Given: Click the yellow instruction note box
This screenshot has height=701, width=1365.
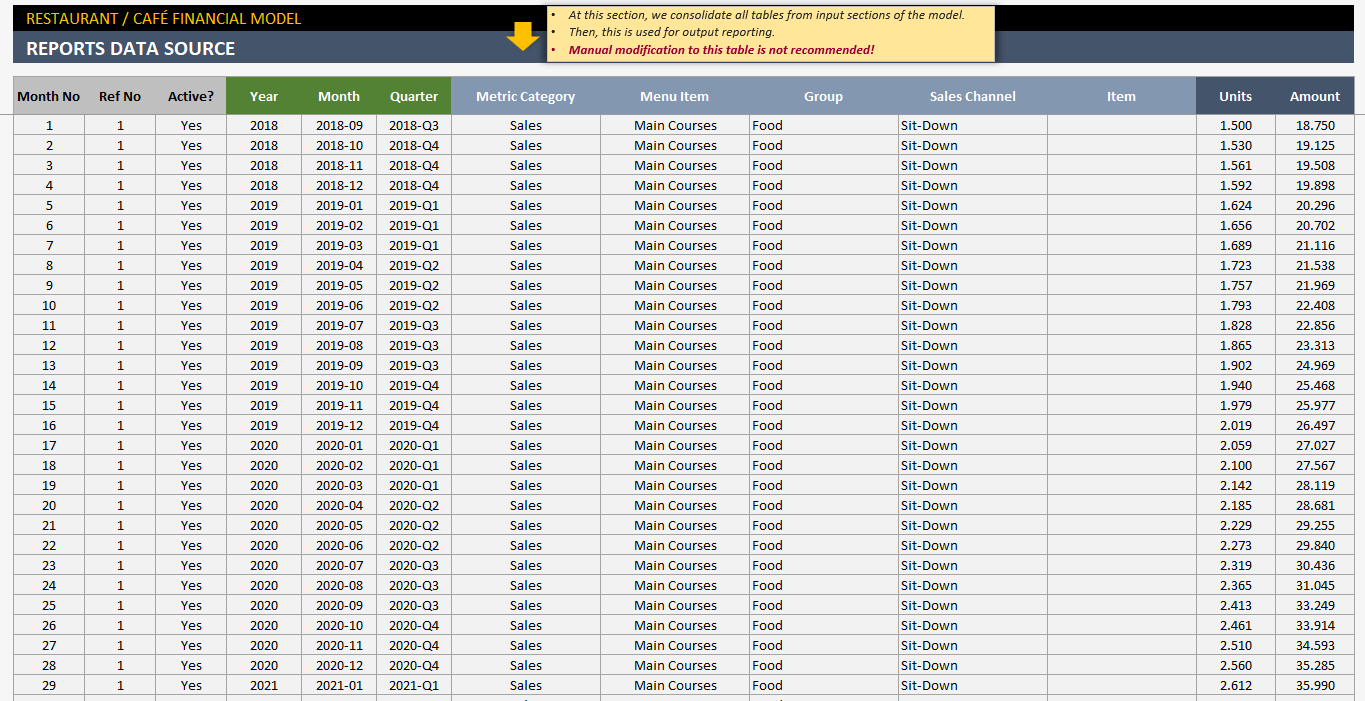Looking at the screenshot, I should click(x=770, y=34).
